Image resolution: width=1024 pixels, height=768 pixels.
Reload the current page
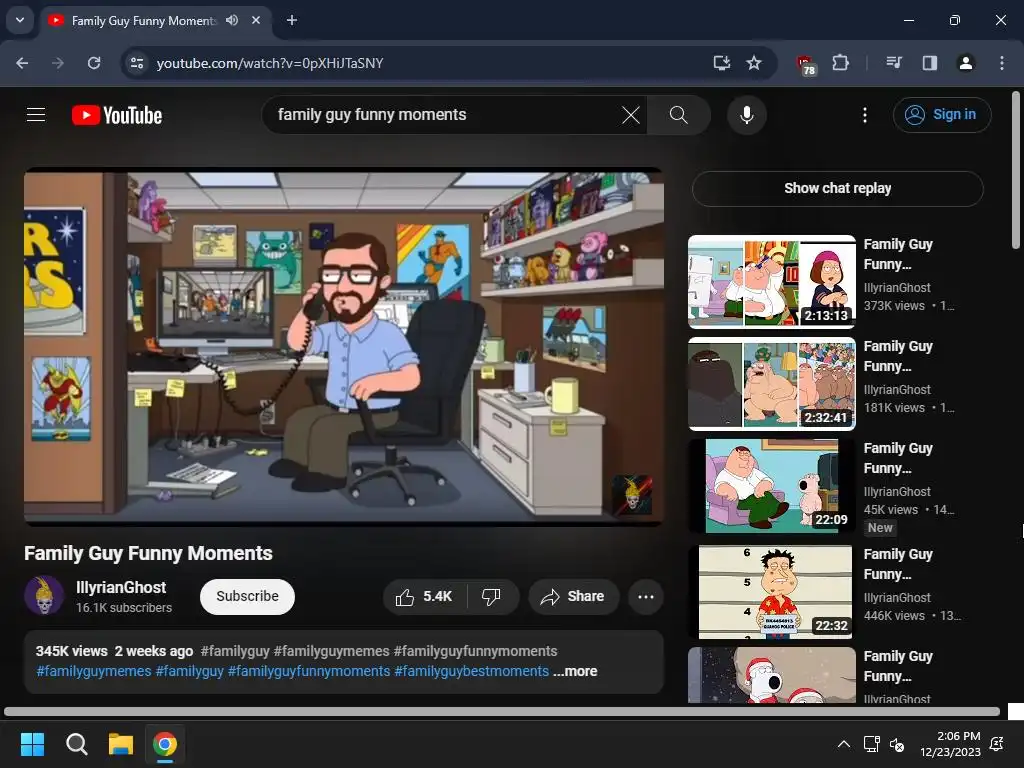94,63
